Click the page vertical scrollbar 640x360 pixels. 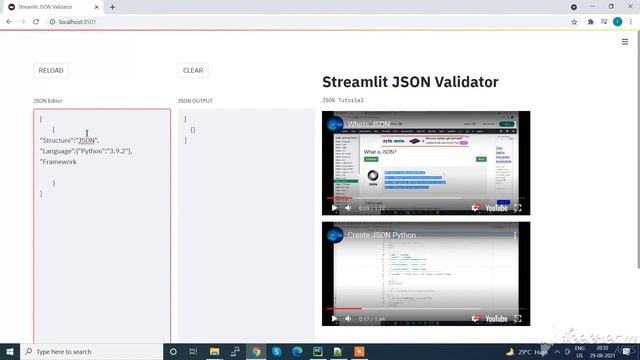[x=638, y=149]
